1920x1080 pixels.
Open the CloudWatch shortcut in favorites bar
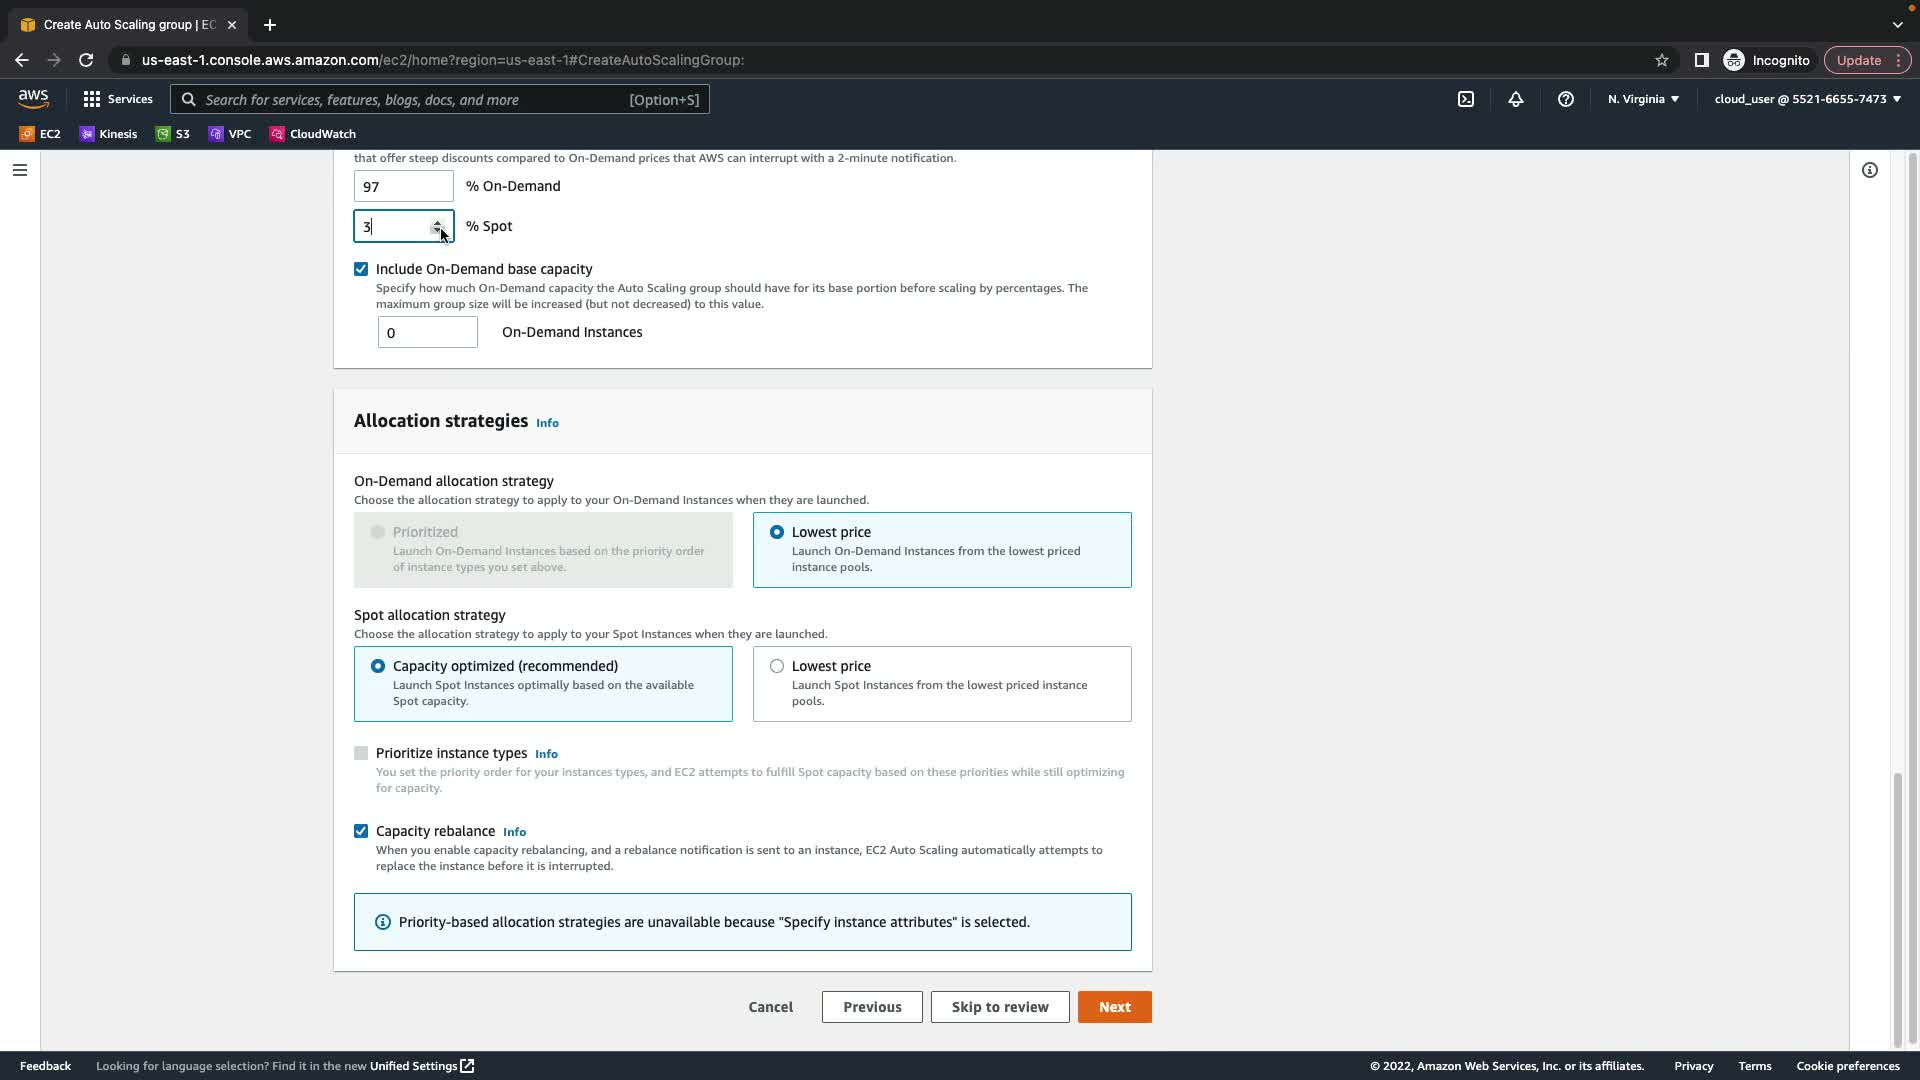(x=312, y=134)
